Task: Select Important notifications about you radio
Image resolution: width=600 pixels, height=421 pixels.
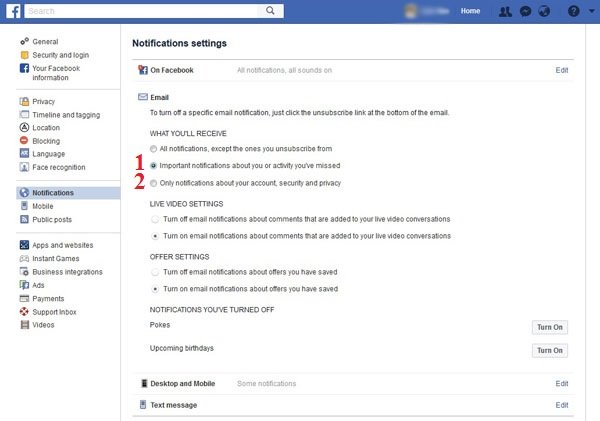Action: 153,166
